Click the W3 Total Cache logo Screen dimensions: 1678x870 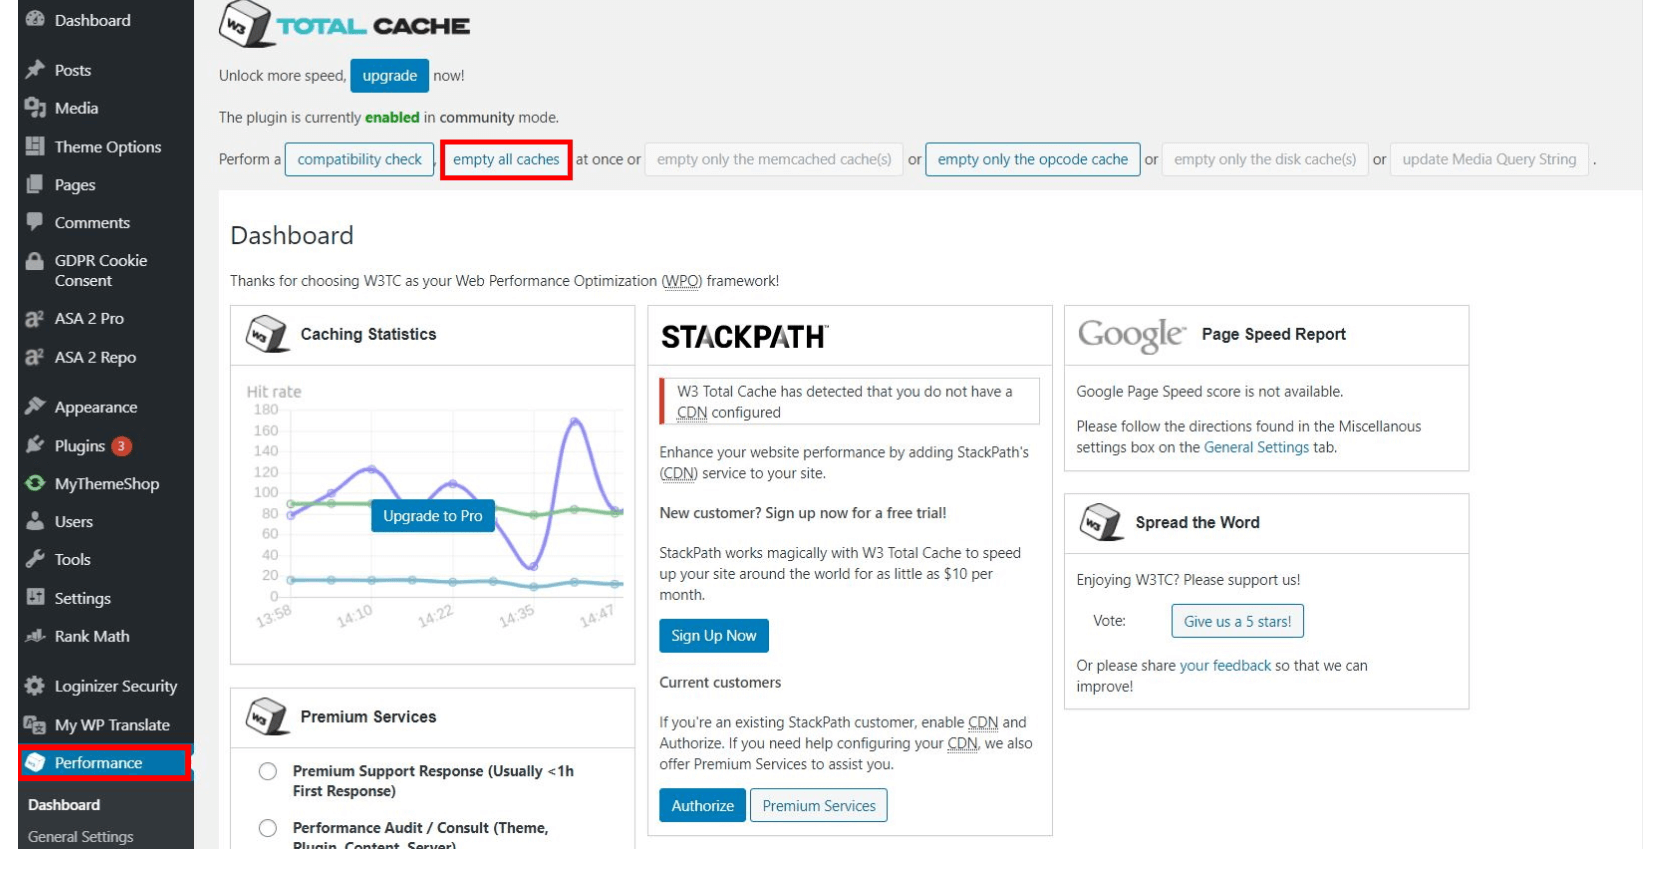click(344, 24)
